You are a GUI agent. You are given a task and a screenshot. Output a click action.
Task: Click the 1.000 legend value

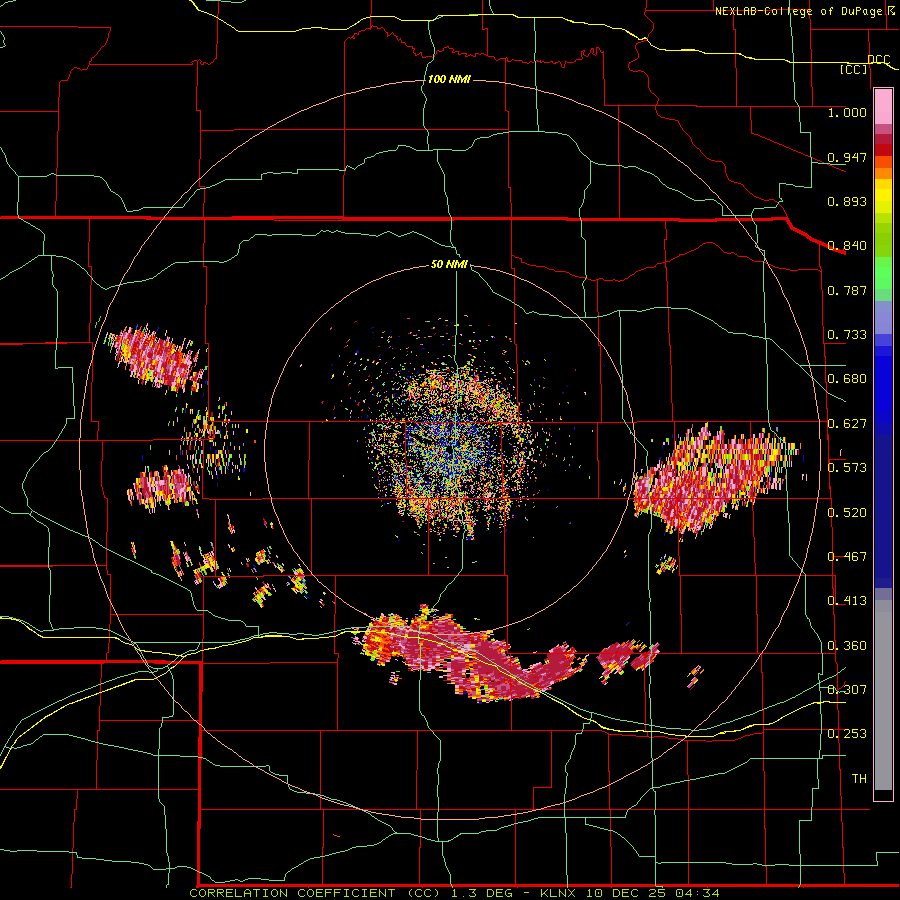[847, 113]
